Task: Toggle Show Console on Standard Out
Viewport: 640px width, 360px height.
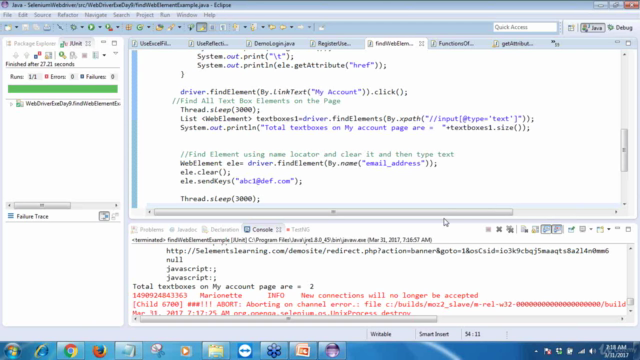Action: [x=546, y=229]
